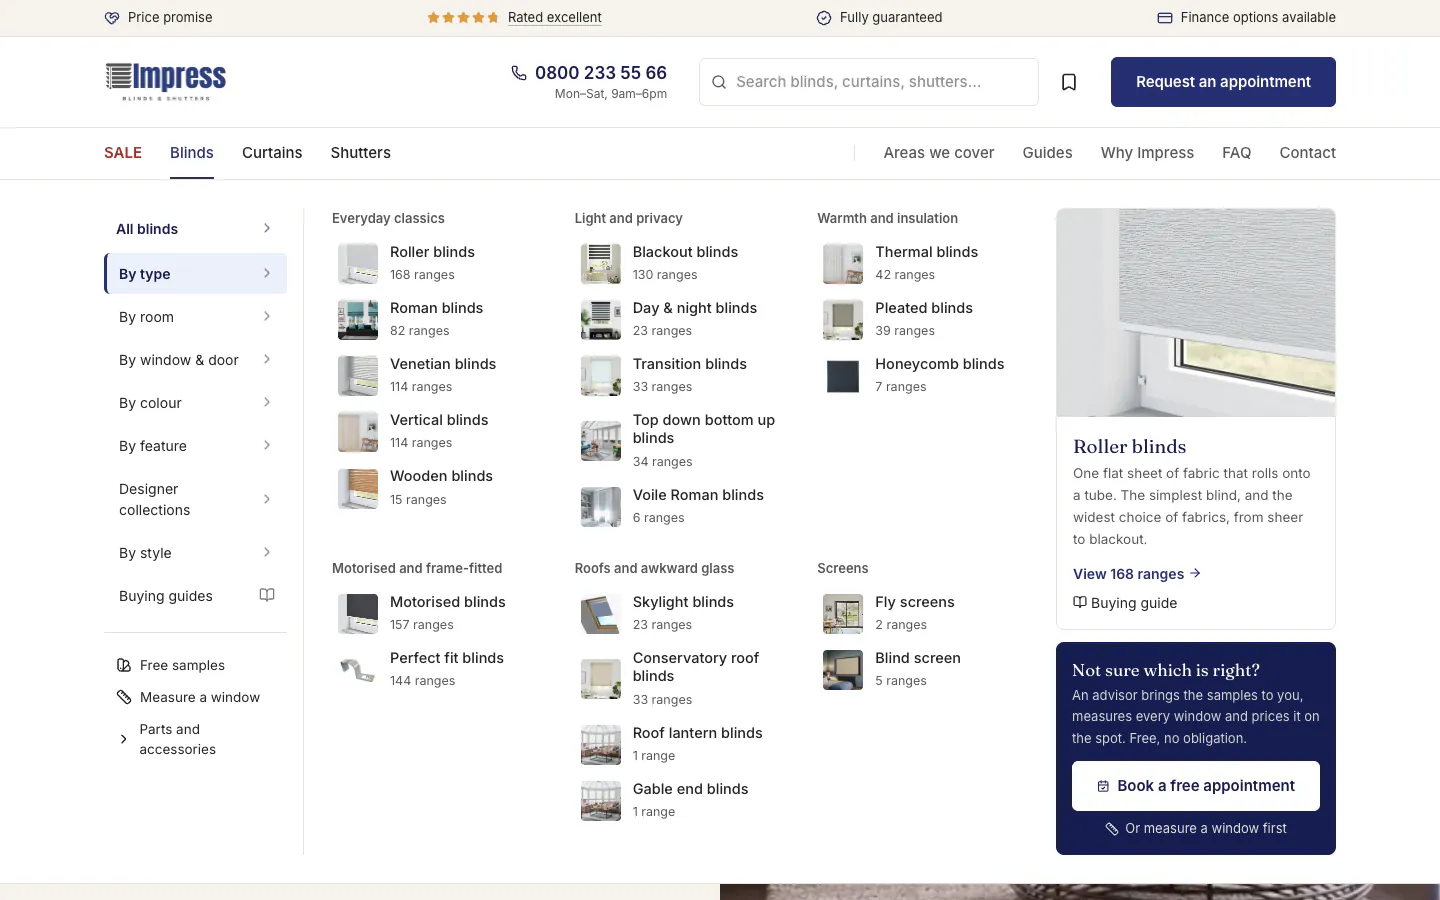This screenshot has height=900, width=1440.
Task: Expand the By colour submenu
Action: pyautogui.click(x=196, y=403)
